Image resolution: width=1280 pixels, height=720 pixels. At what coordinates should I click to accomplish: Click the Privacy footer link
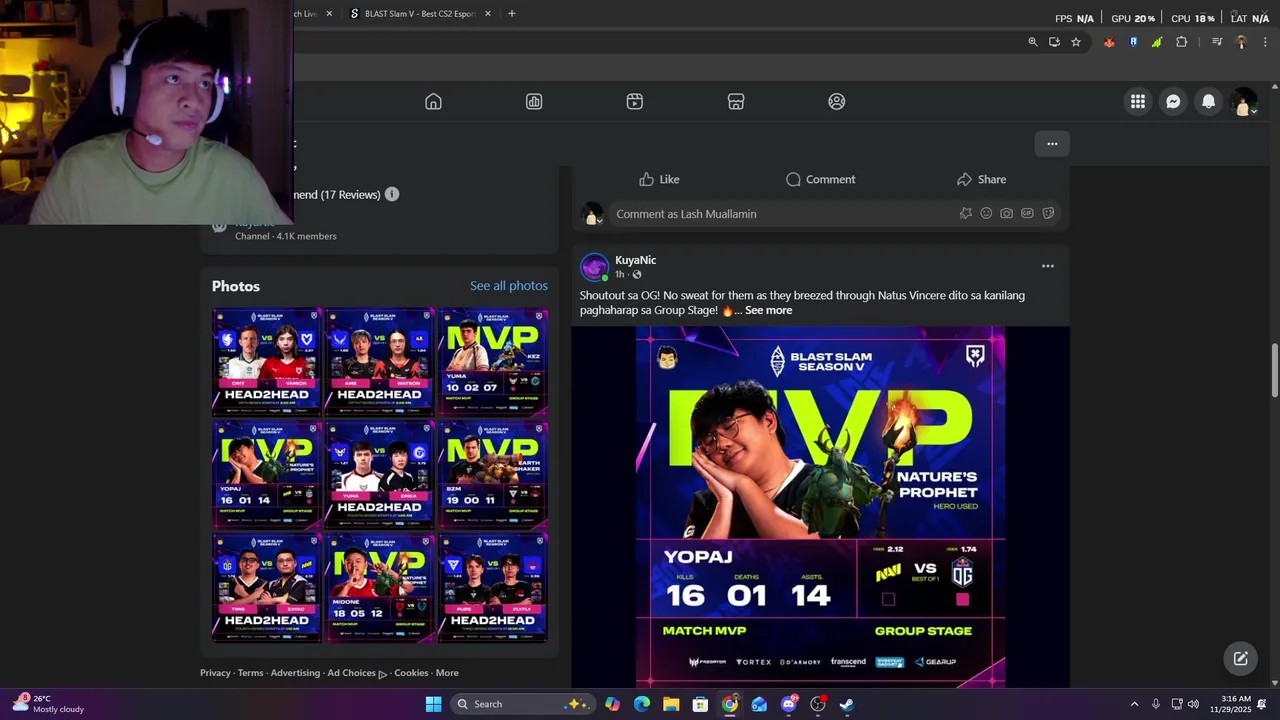click(215, 673)
